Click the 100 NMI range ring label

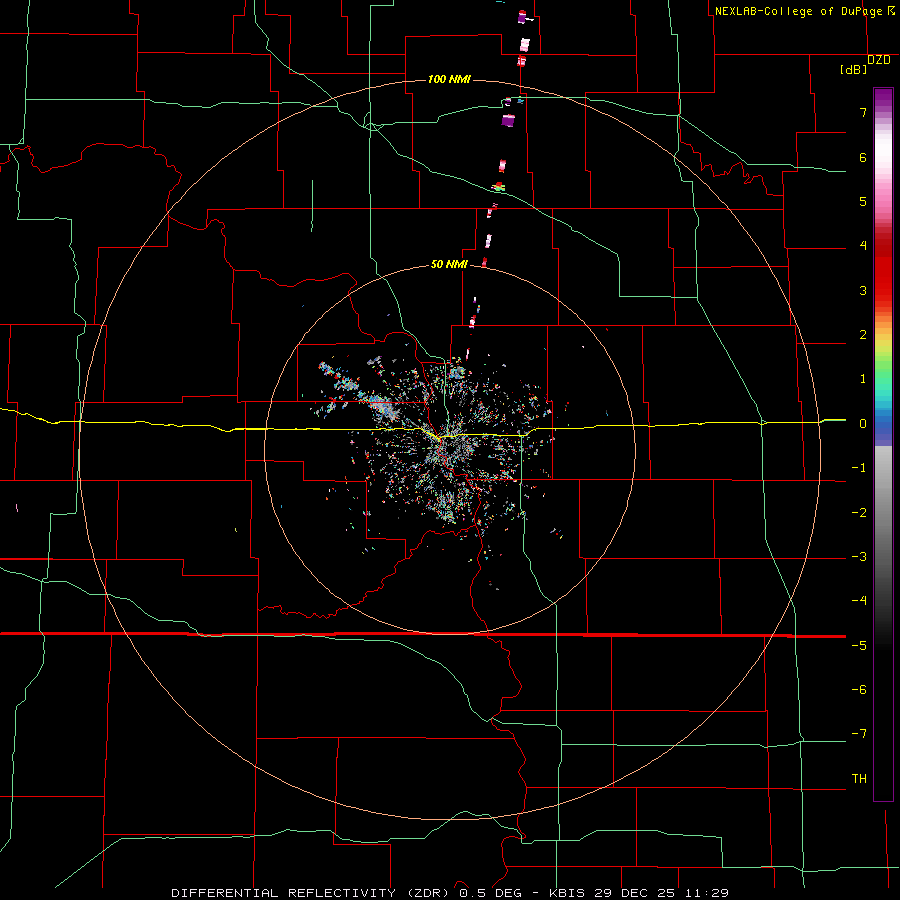(449, 79)
